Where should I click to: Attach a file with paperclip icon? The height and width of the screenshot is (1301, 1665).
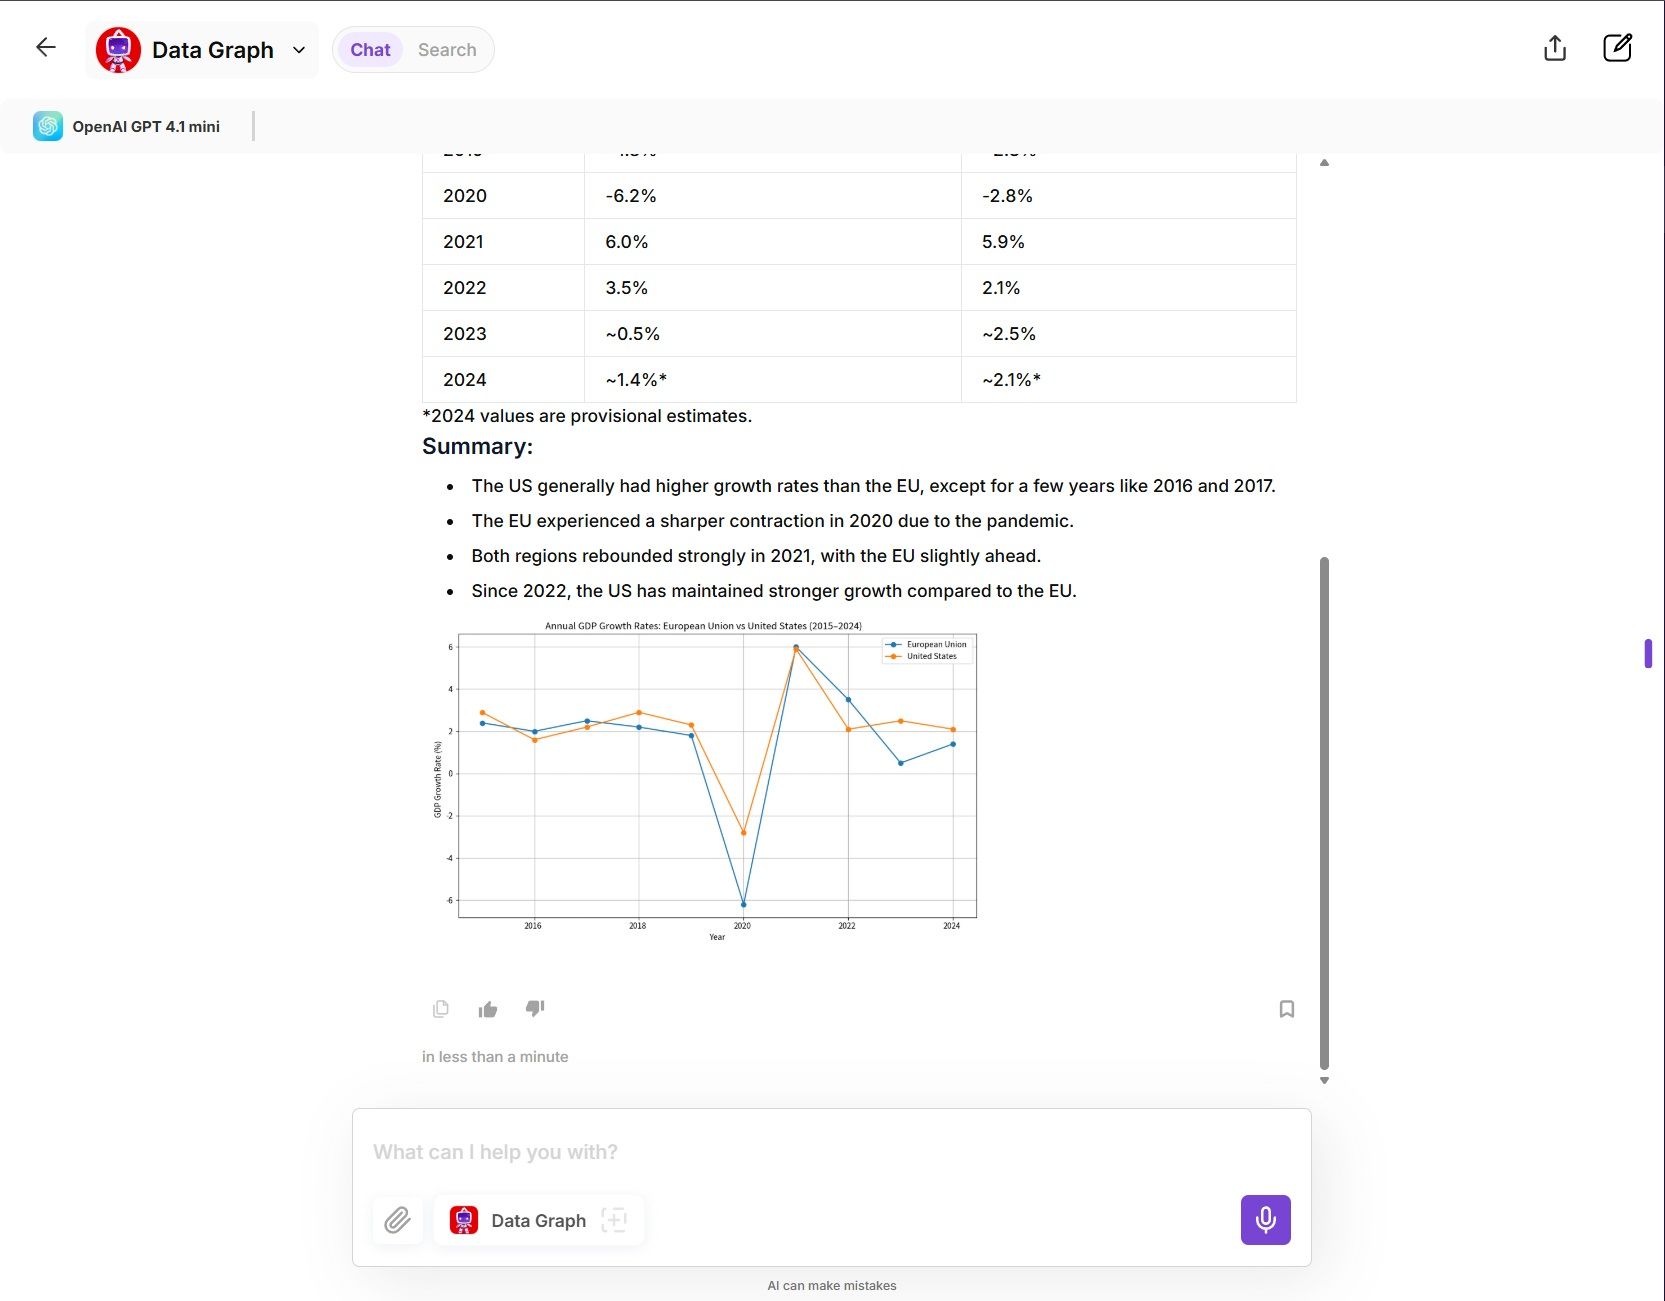tap(397, 1220)
